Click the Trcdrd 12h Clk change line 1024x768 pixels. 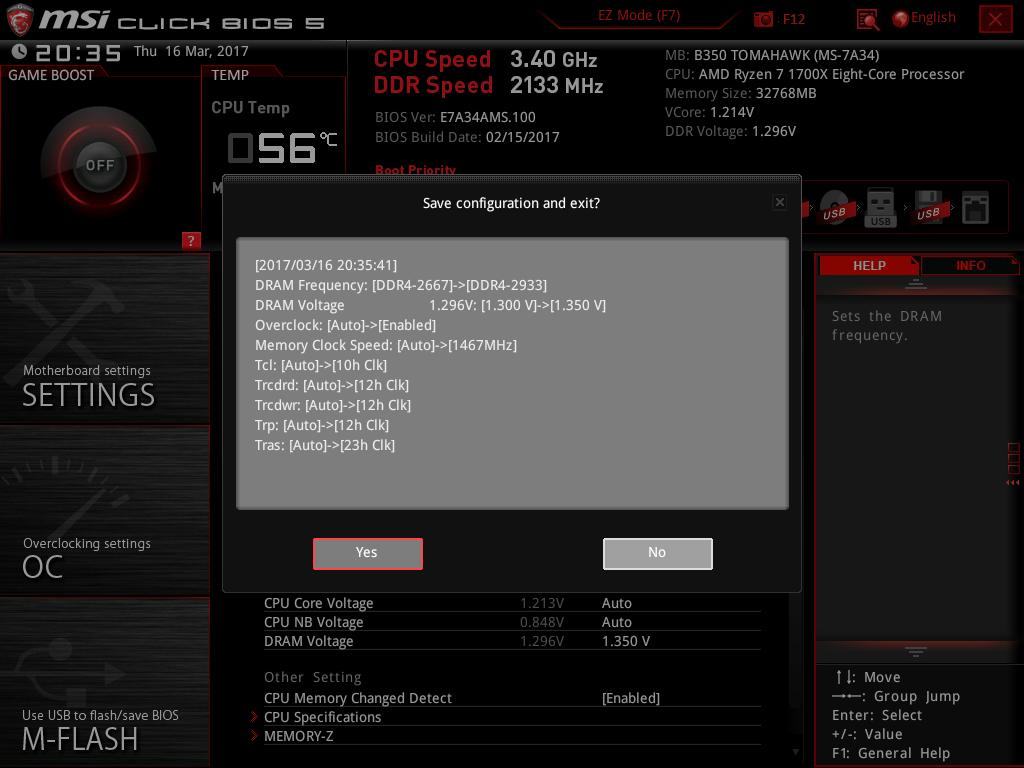coord(332,385)
